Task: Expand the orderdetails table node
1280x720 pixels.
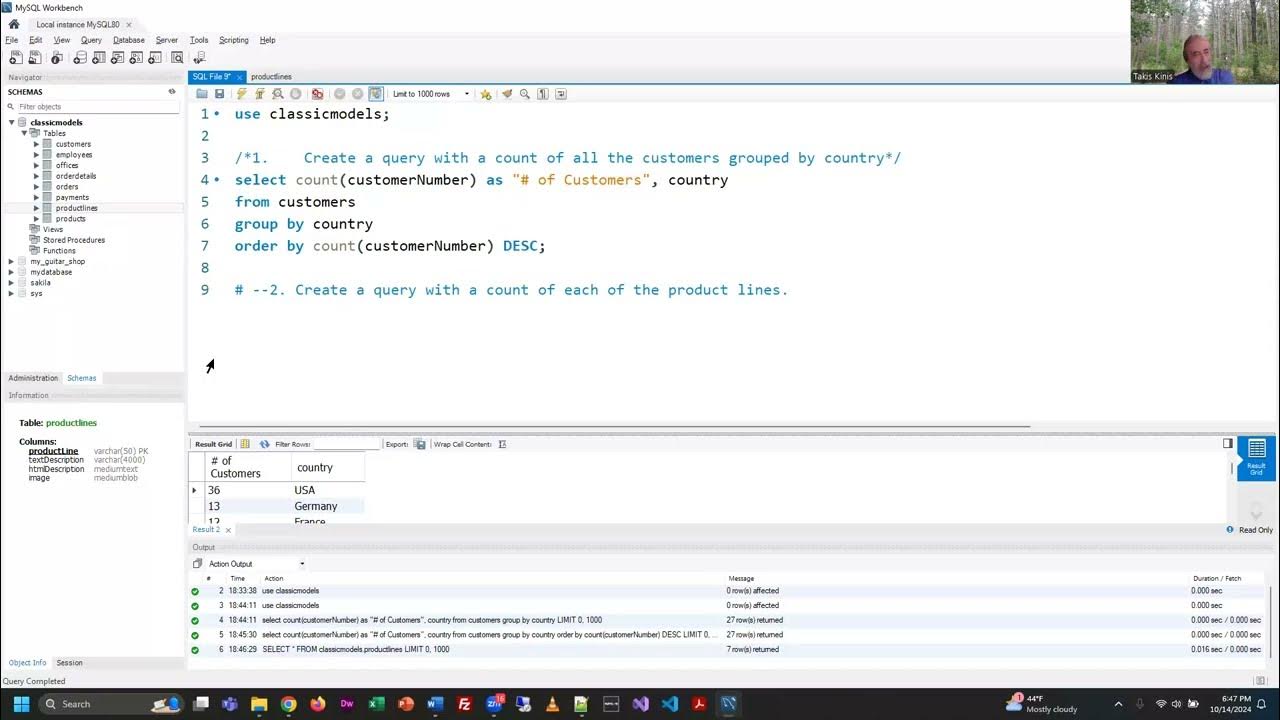Action: [x=36, y=176]
